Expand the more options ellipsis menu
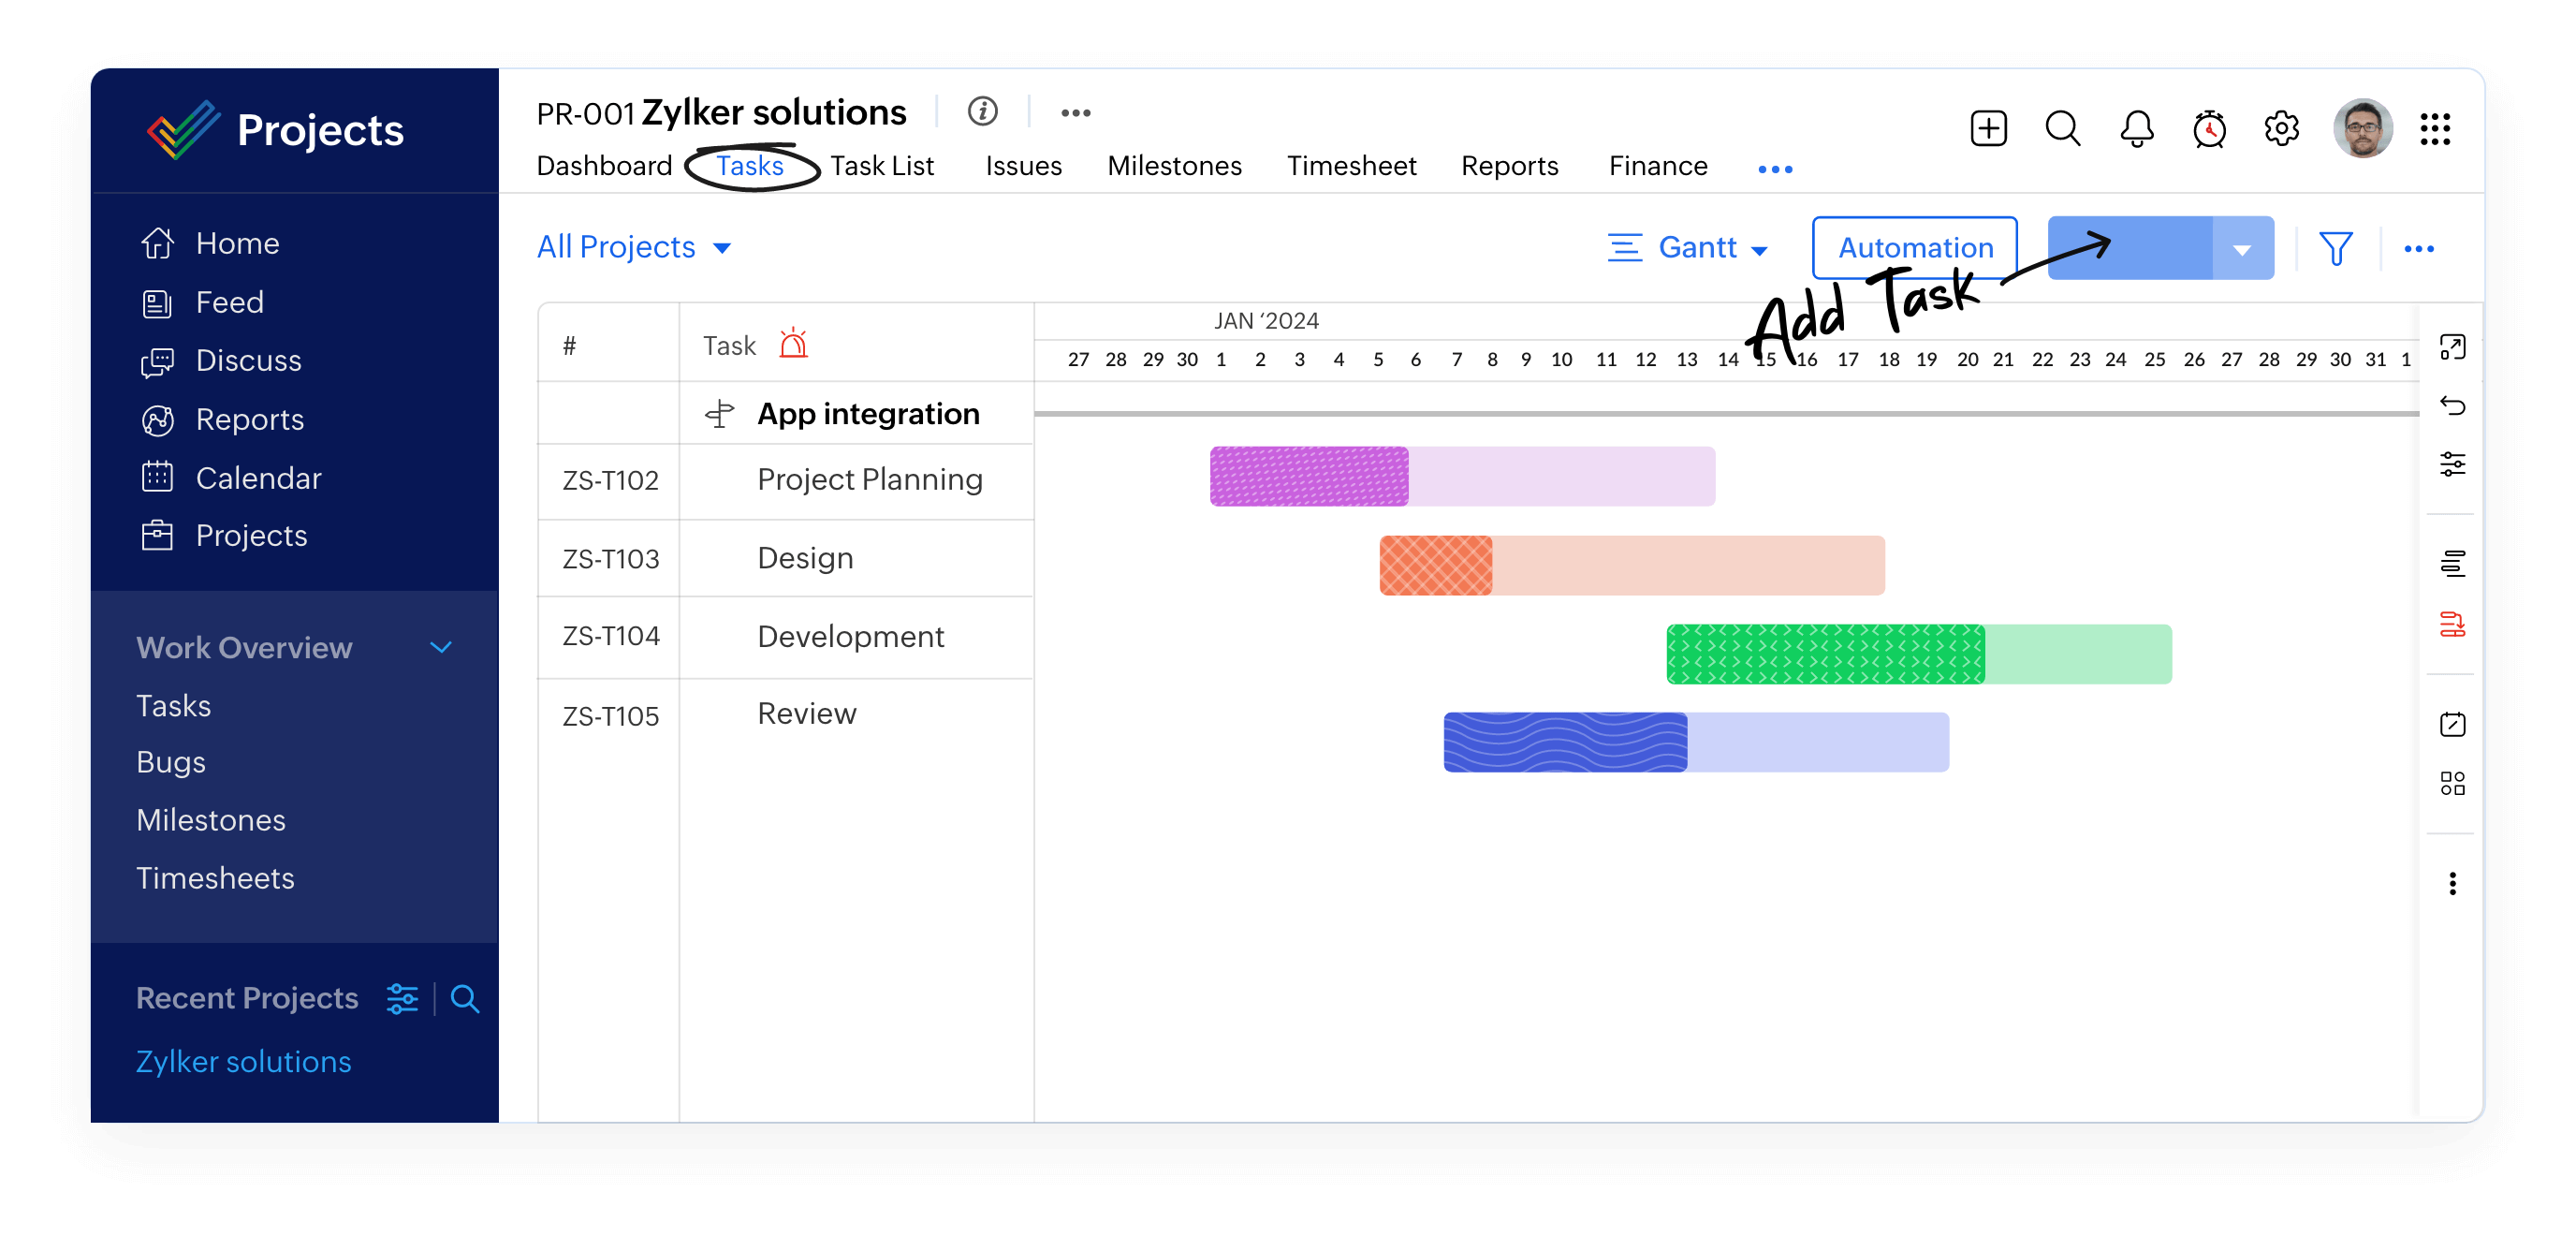 [x=2419, y=248]
